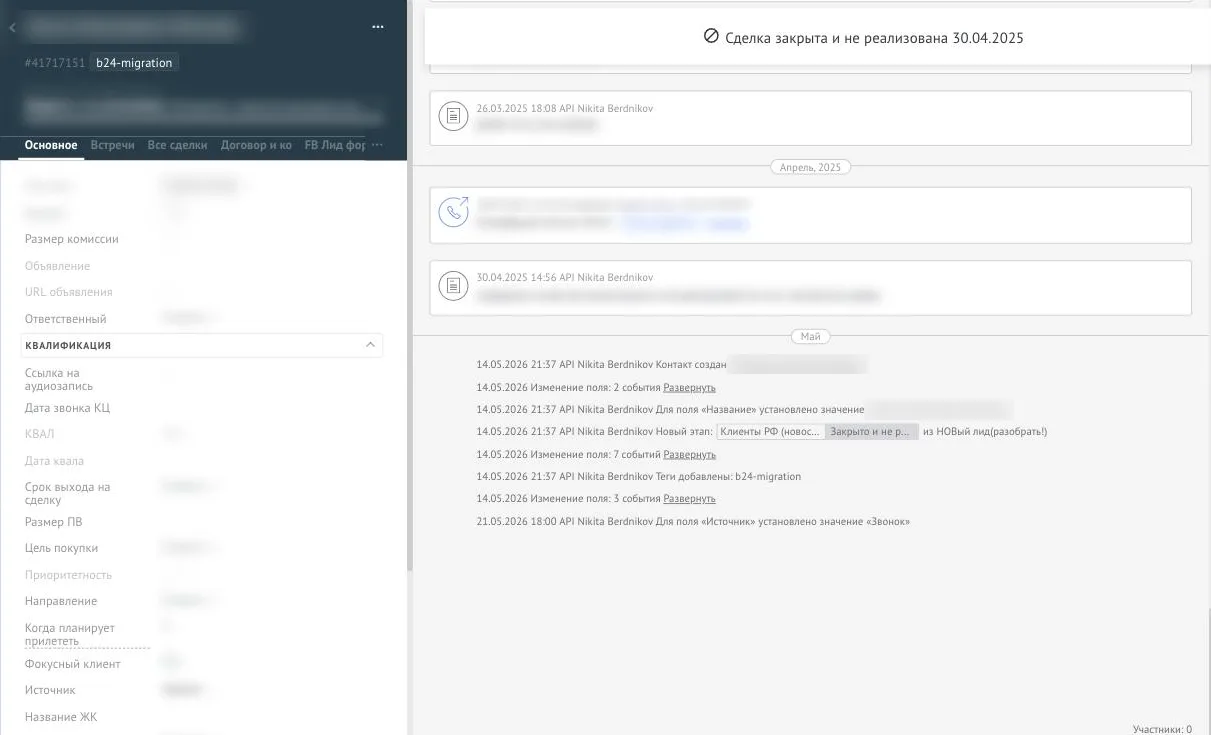Image resolution: width=1211 pixels, height=735 pixels.
Task: Click the 'Источник установлено значение «Звонок»' line
Action: [693, 521]
